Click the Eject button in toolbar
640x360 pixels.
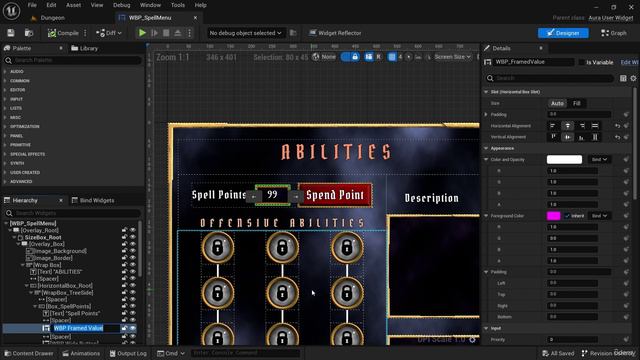coord(178,33)
